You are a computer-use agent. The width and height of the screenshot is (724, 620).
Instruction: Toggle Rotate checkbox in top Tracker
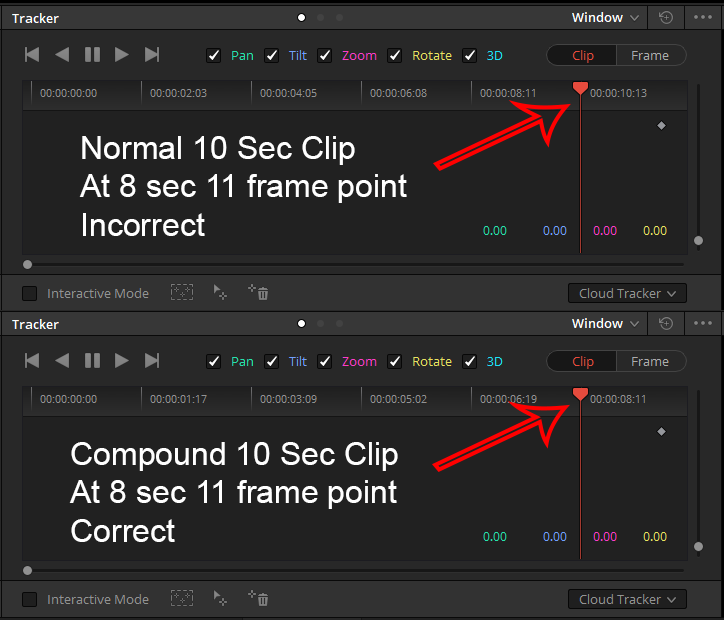394,55
